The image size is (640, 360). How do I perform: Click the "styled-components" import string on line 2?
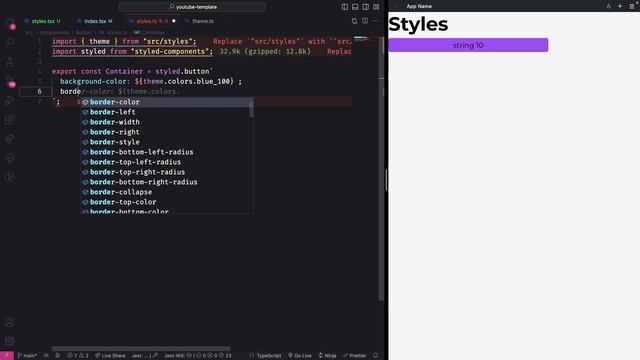170,51
